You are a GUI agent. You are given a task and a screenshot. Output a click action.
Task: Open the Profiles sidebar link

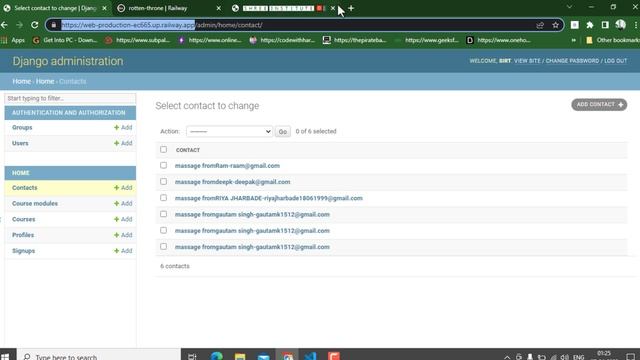[x=23, y=235]
